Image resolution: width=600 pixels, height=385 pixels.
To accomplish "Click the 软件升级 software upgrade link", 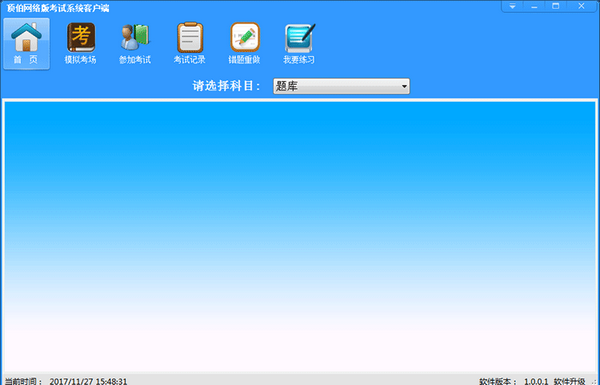I will [569, 381].
